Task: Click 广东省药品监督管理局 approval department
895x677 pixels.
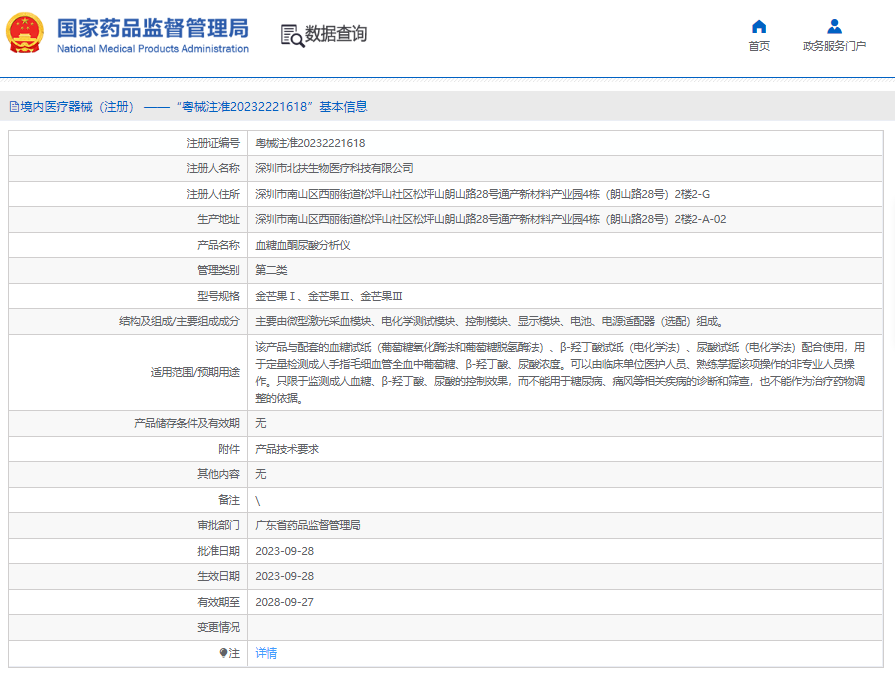Action: click(308, 526)
